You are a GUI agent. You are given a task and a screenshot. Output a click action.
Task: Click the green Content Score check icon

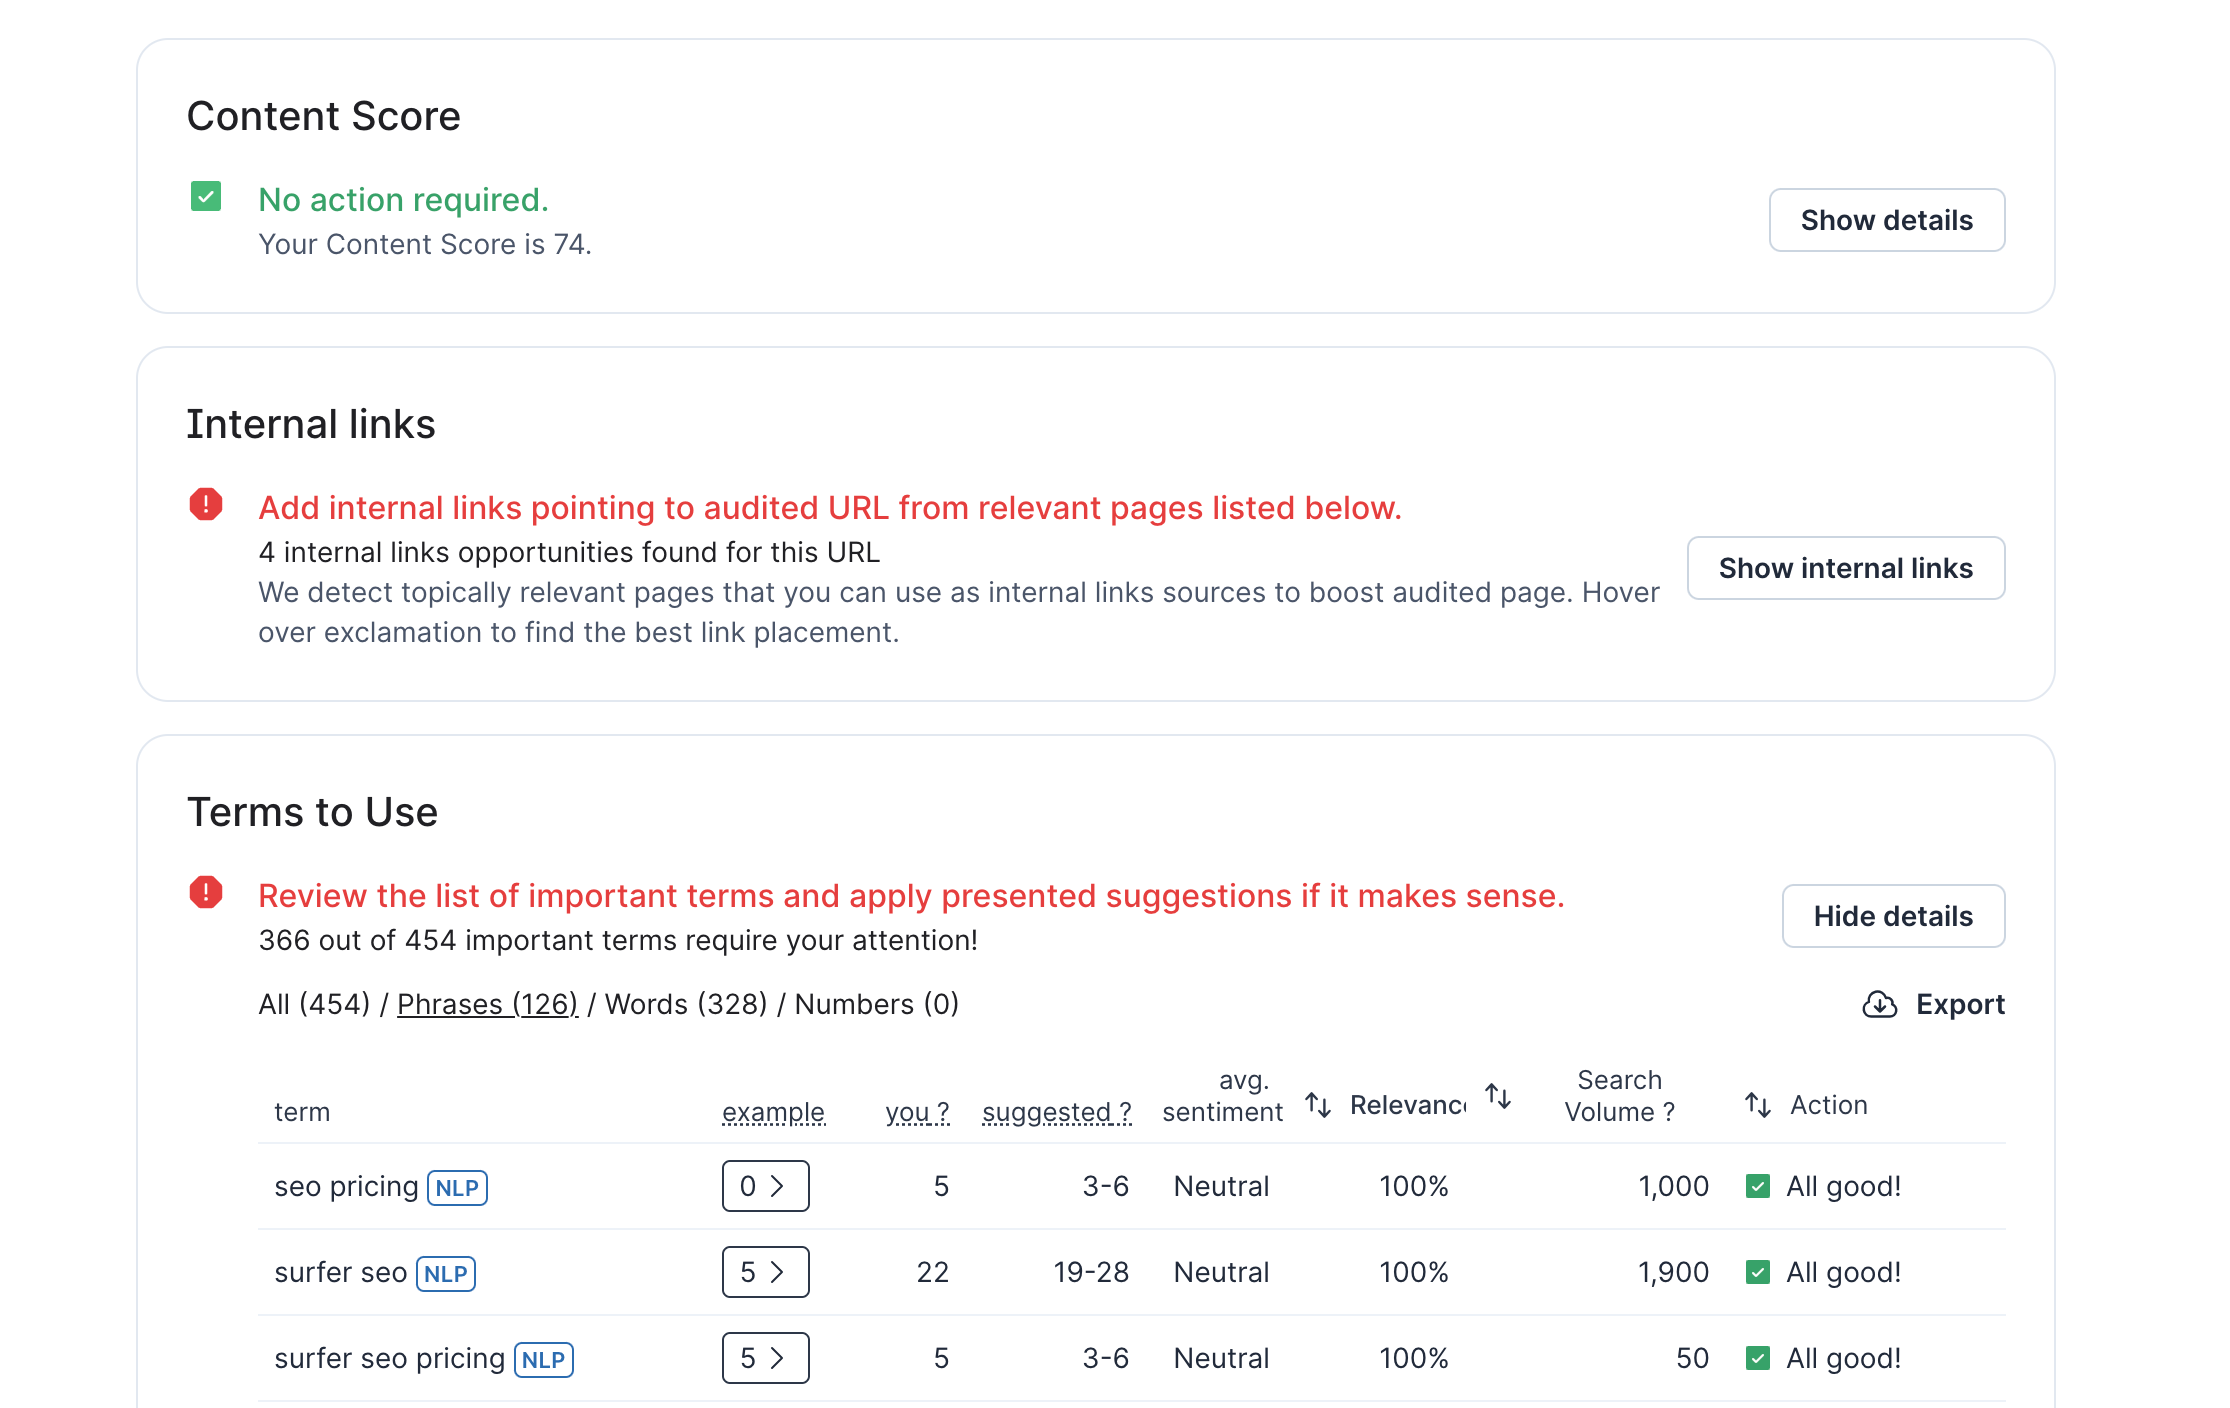[x=206, y=196]
